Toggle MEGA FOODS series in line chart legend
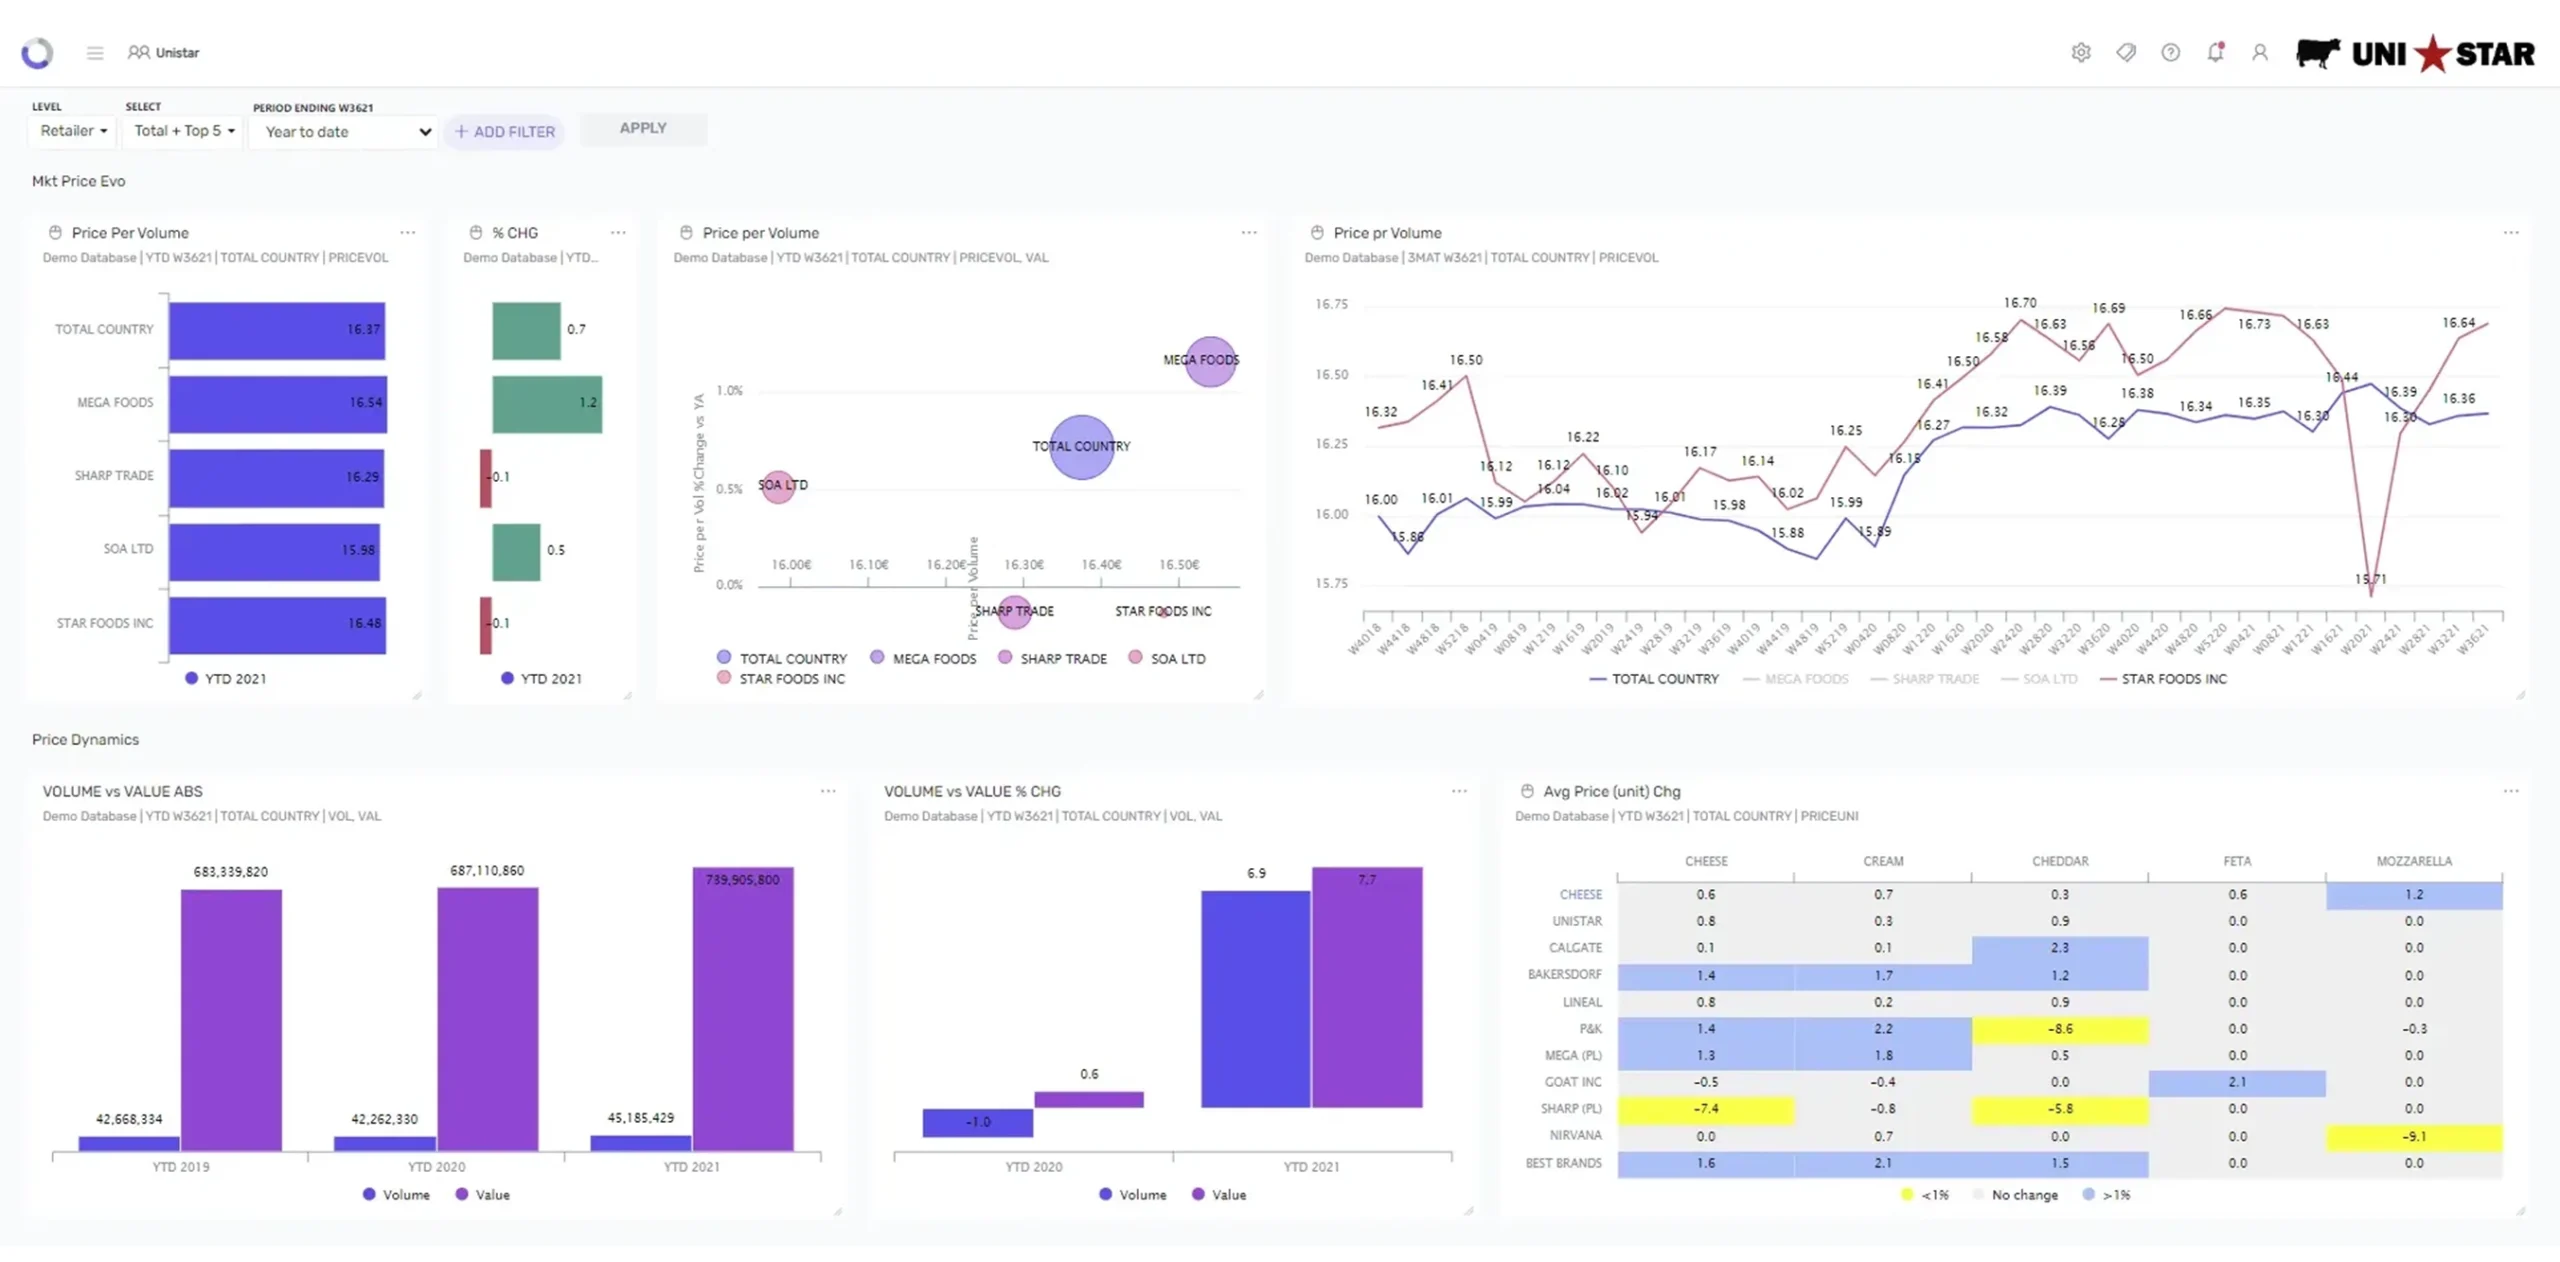Screen dimensions: 2560x1262 coord(1796,679)
